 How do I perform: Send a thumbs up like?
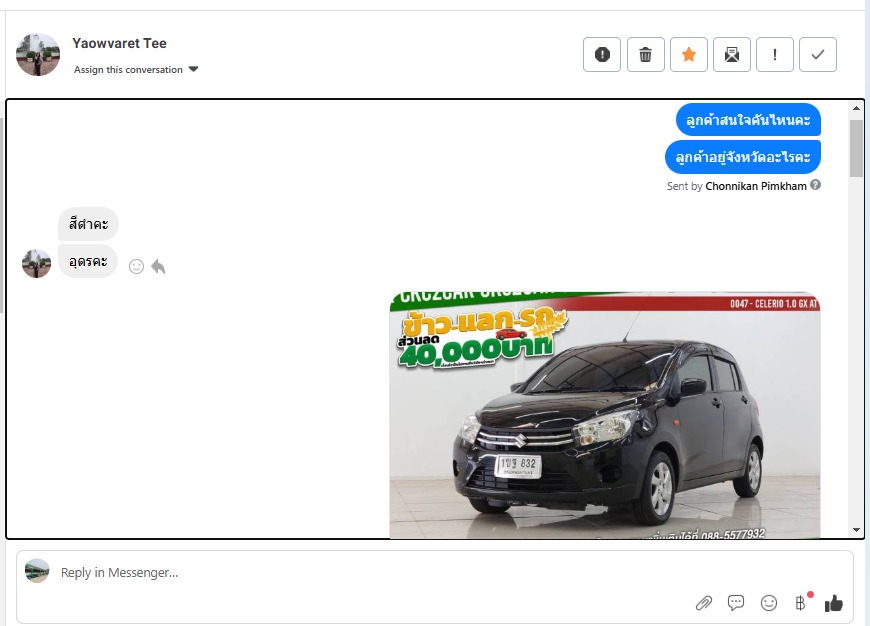pyautogui.click(x=833, y=603)
